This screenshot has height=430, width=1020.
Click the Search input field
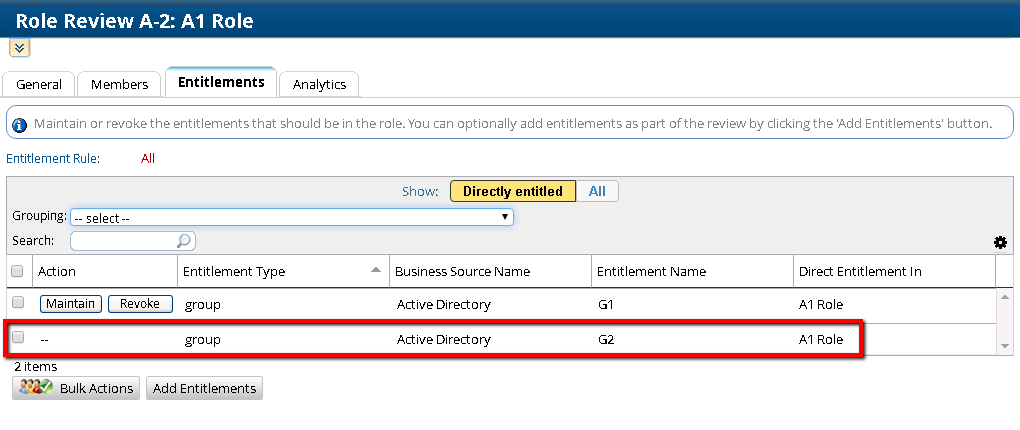tap(123, 241)
